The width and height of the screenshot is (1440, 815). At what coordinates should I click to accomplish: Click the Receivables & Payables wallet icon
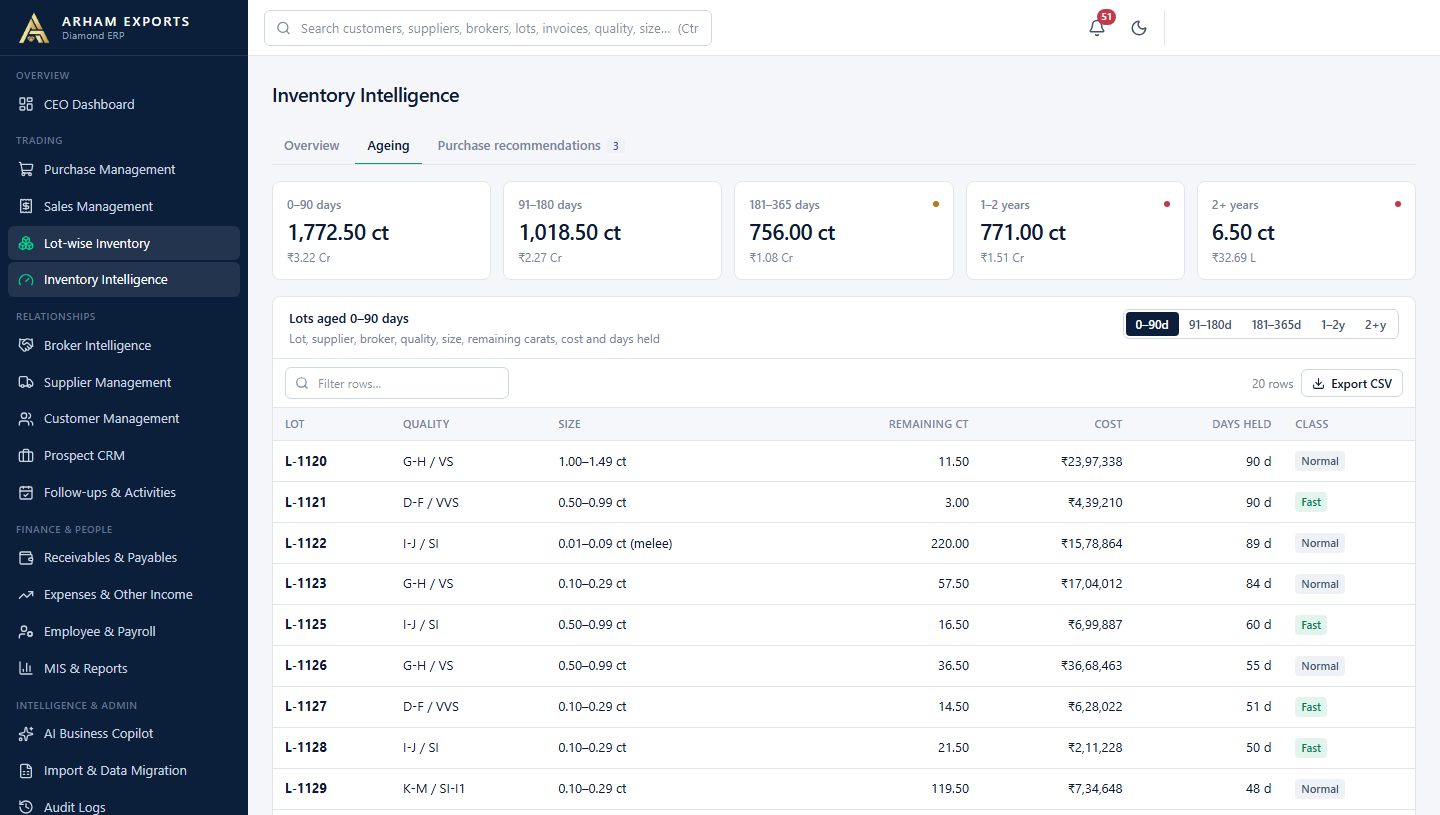[26, 558]
